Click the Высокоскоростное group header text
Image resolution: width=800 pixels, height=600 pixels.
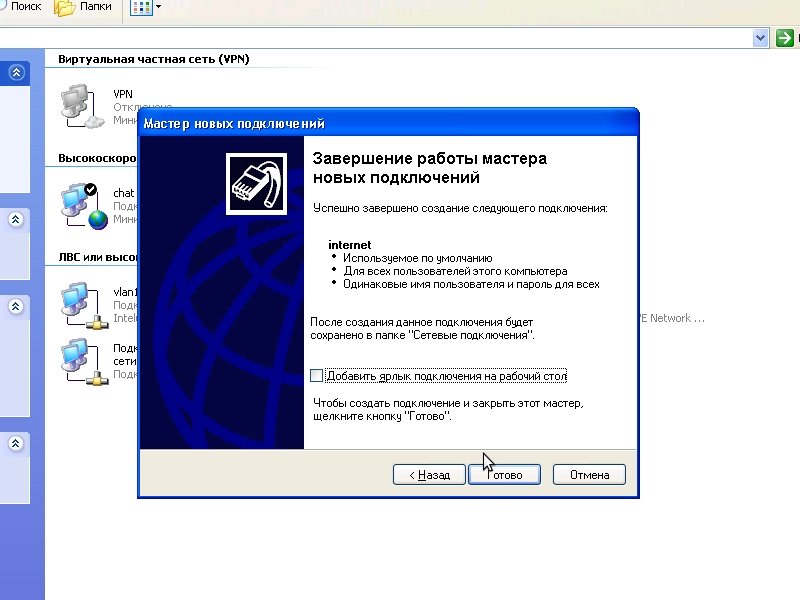tap(97, 158)
